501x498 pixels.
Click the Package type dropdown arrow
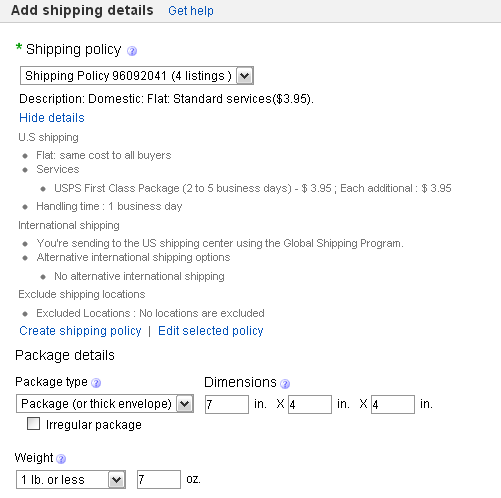pos(184,404)
